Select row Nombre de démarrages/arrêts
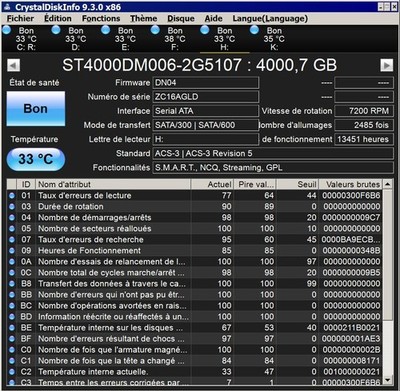The image size is (400, 391). coord(195,218)
